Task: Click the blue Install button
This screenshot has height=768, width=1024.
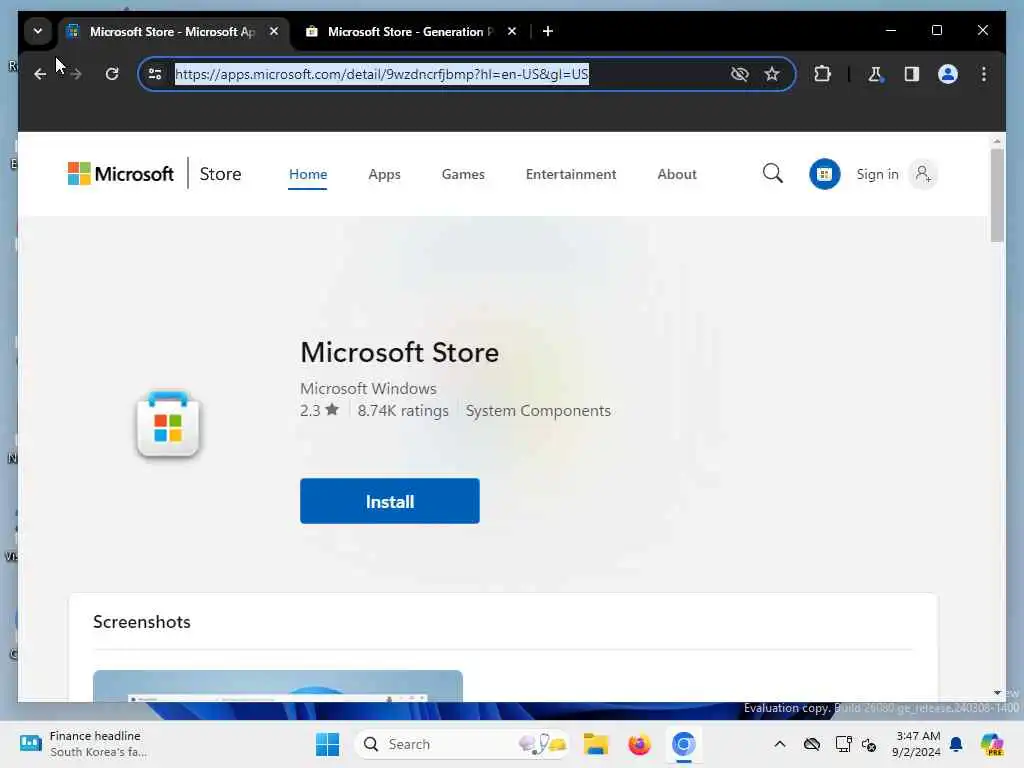Action: pos(390,501)
